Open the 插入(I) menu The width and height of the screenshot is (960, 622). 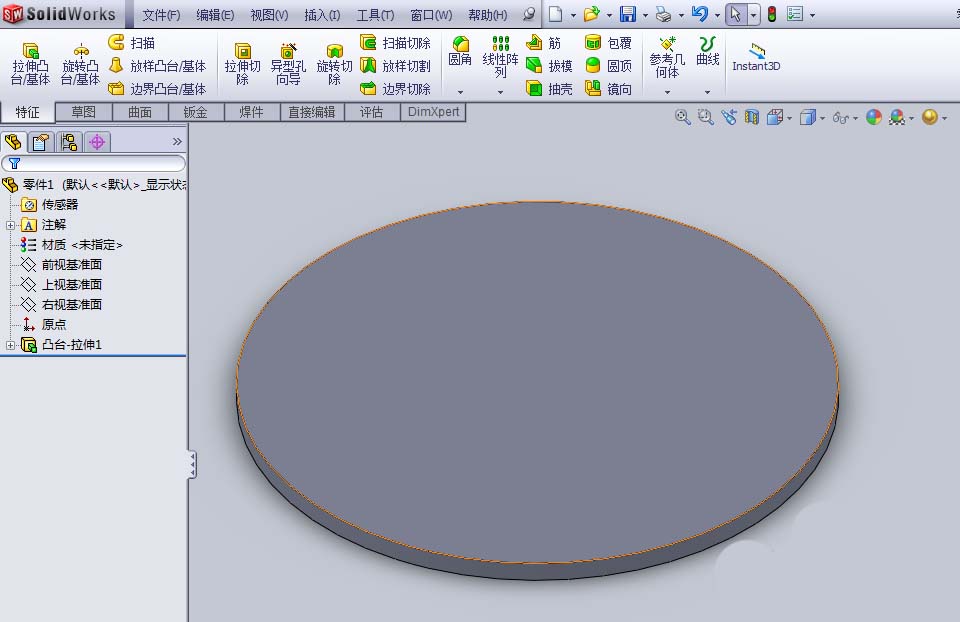(323, 15)
